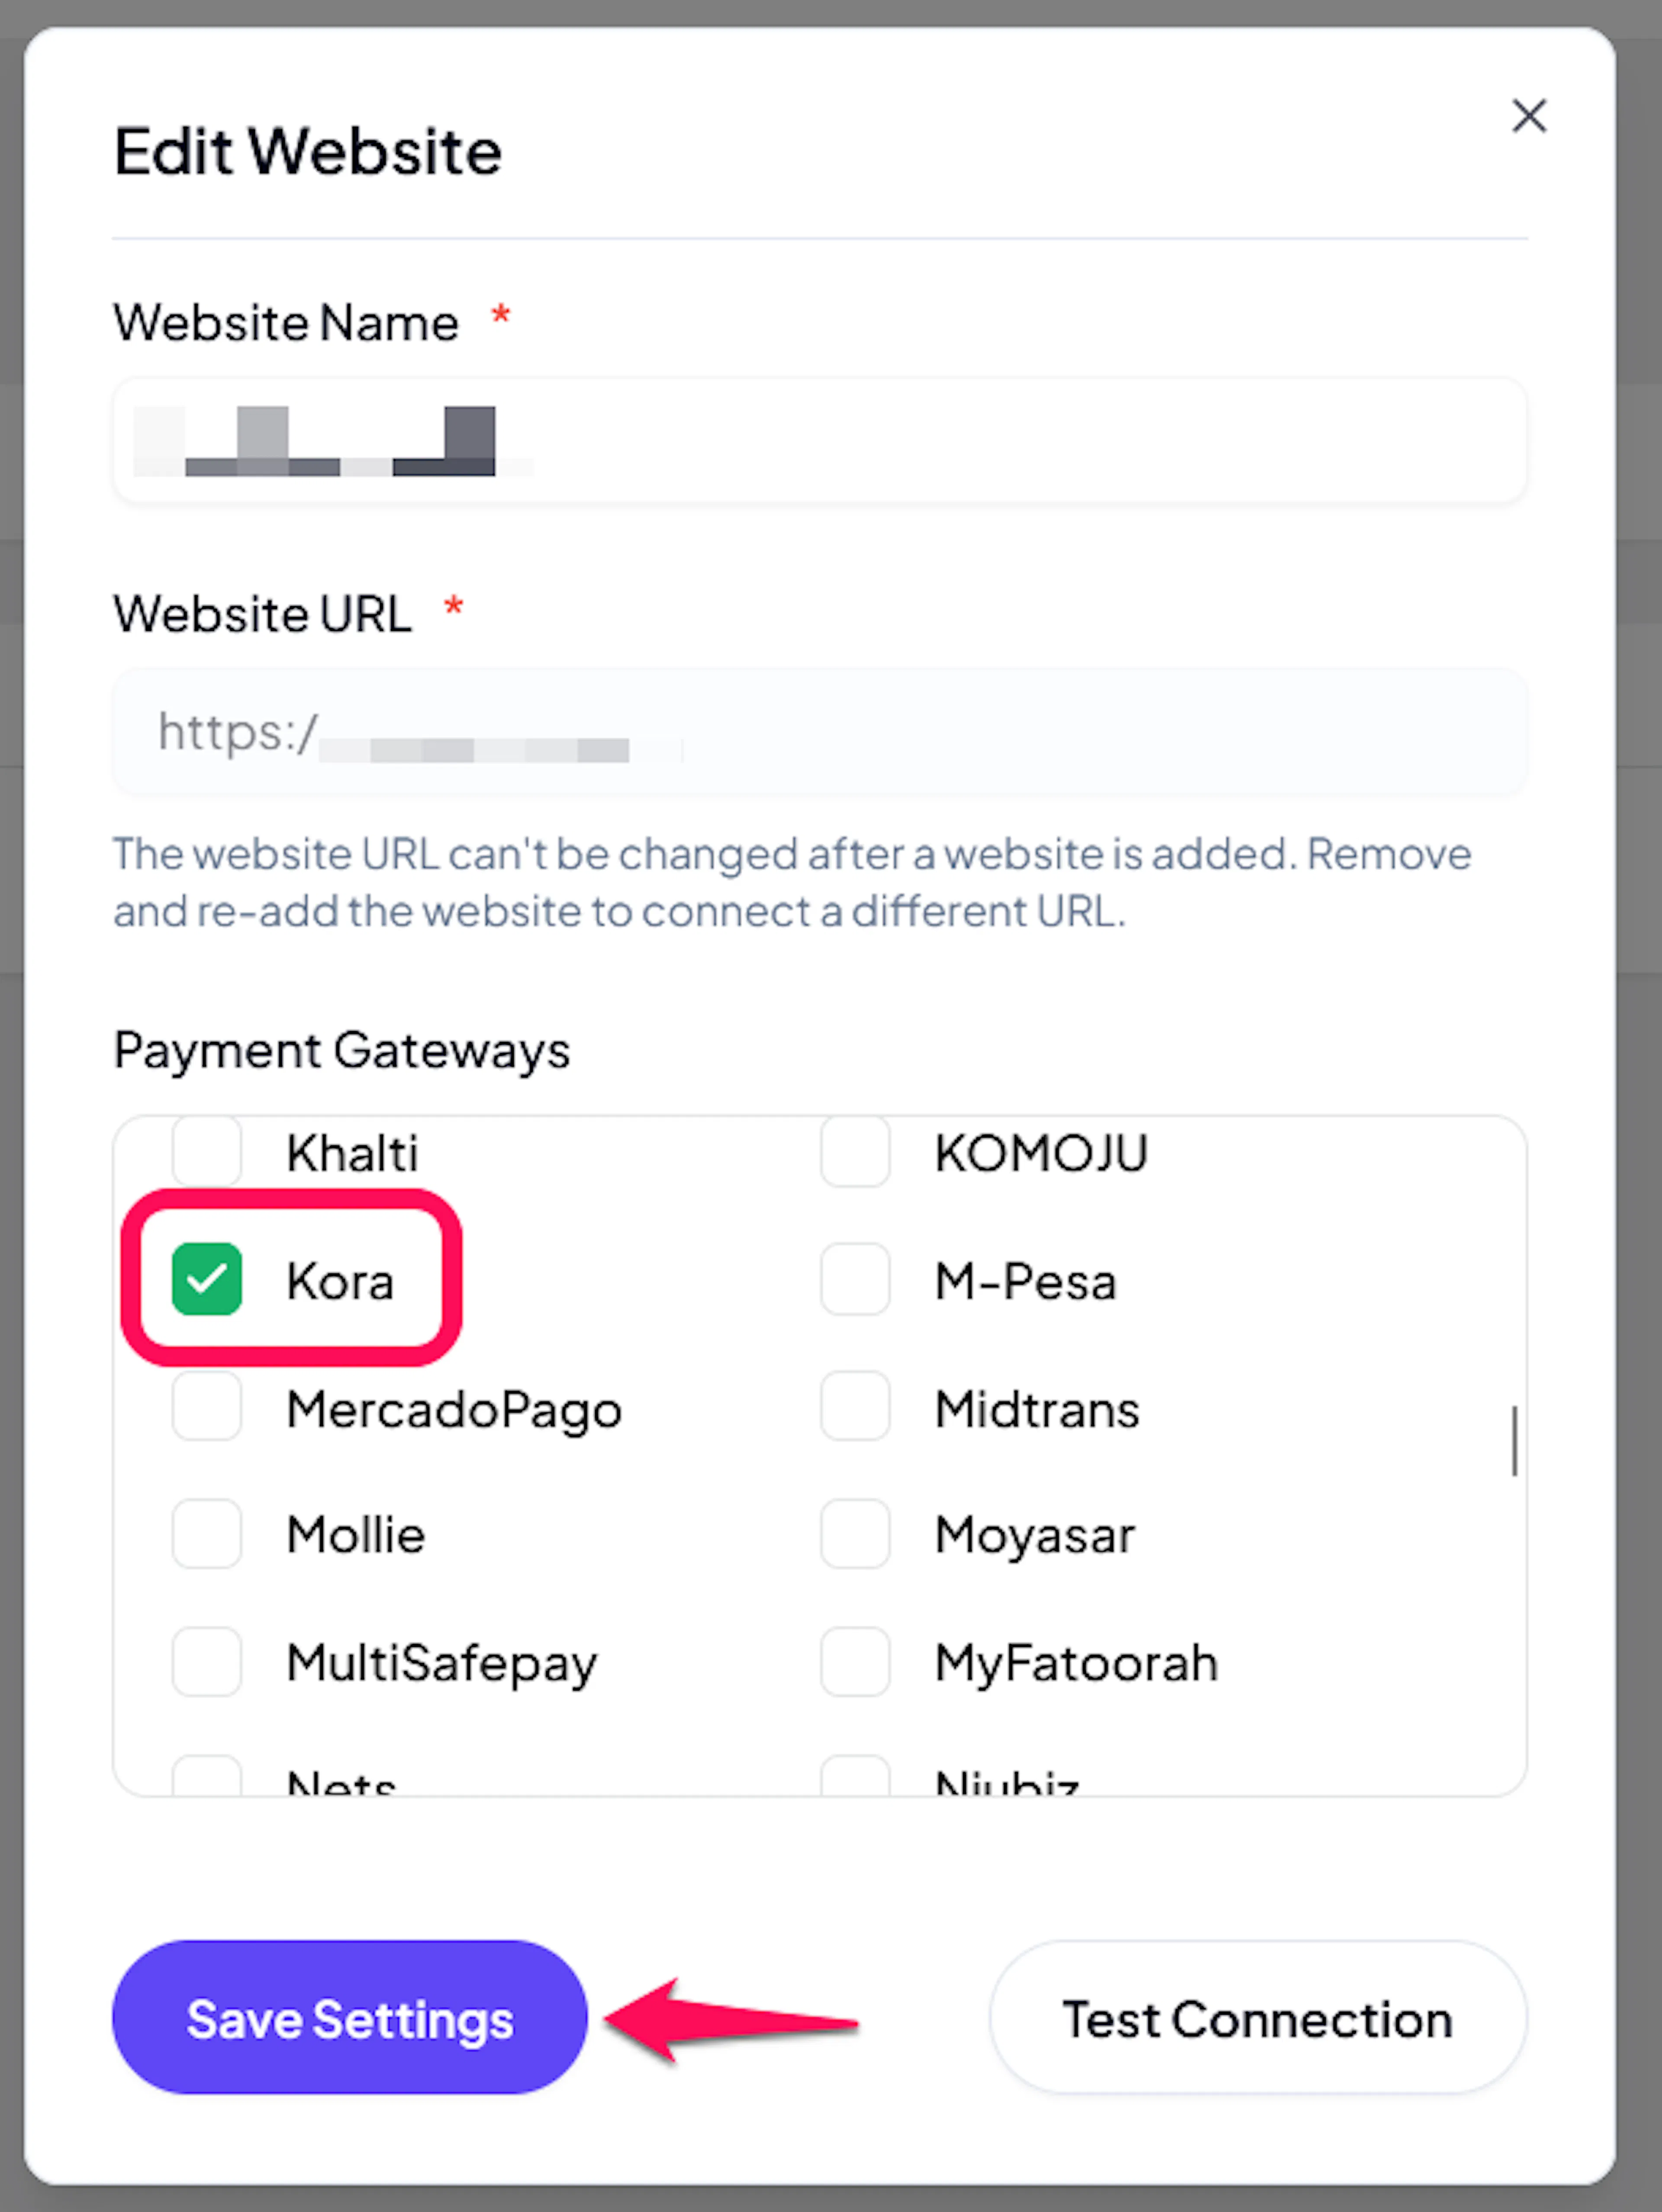Screen dimensions: 1662x2212
Task: Enable the MyFatoorah gateway
Action: [855, 1661]
